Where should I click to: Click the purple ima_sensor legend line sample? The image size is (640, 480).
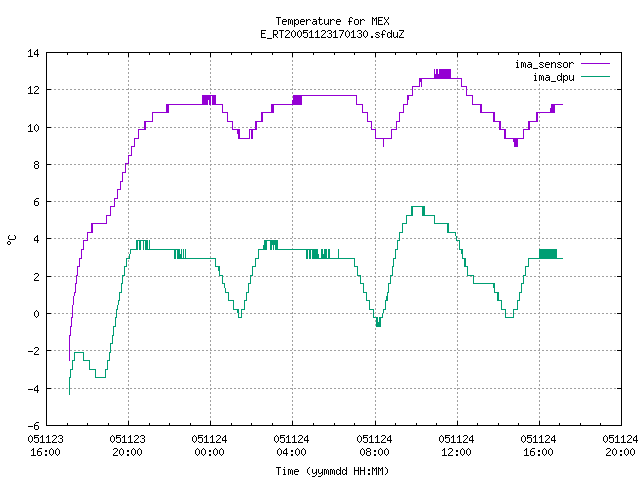[x=595, y=64]
